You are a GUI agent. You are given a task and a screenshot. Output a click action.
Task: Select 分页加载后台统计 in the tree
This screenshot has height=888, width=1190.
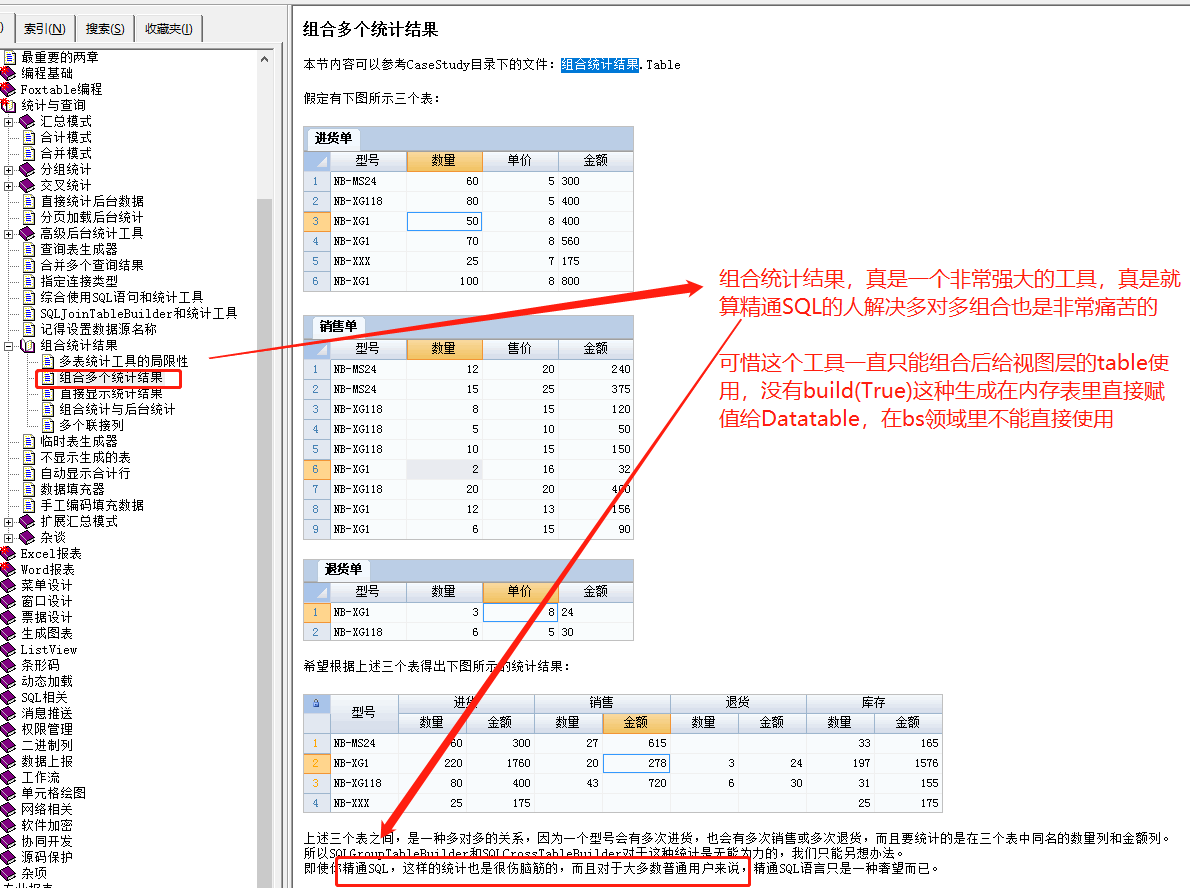pos(92,217)
